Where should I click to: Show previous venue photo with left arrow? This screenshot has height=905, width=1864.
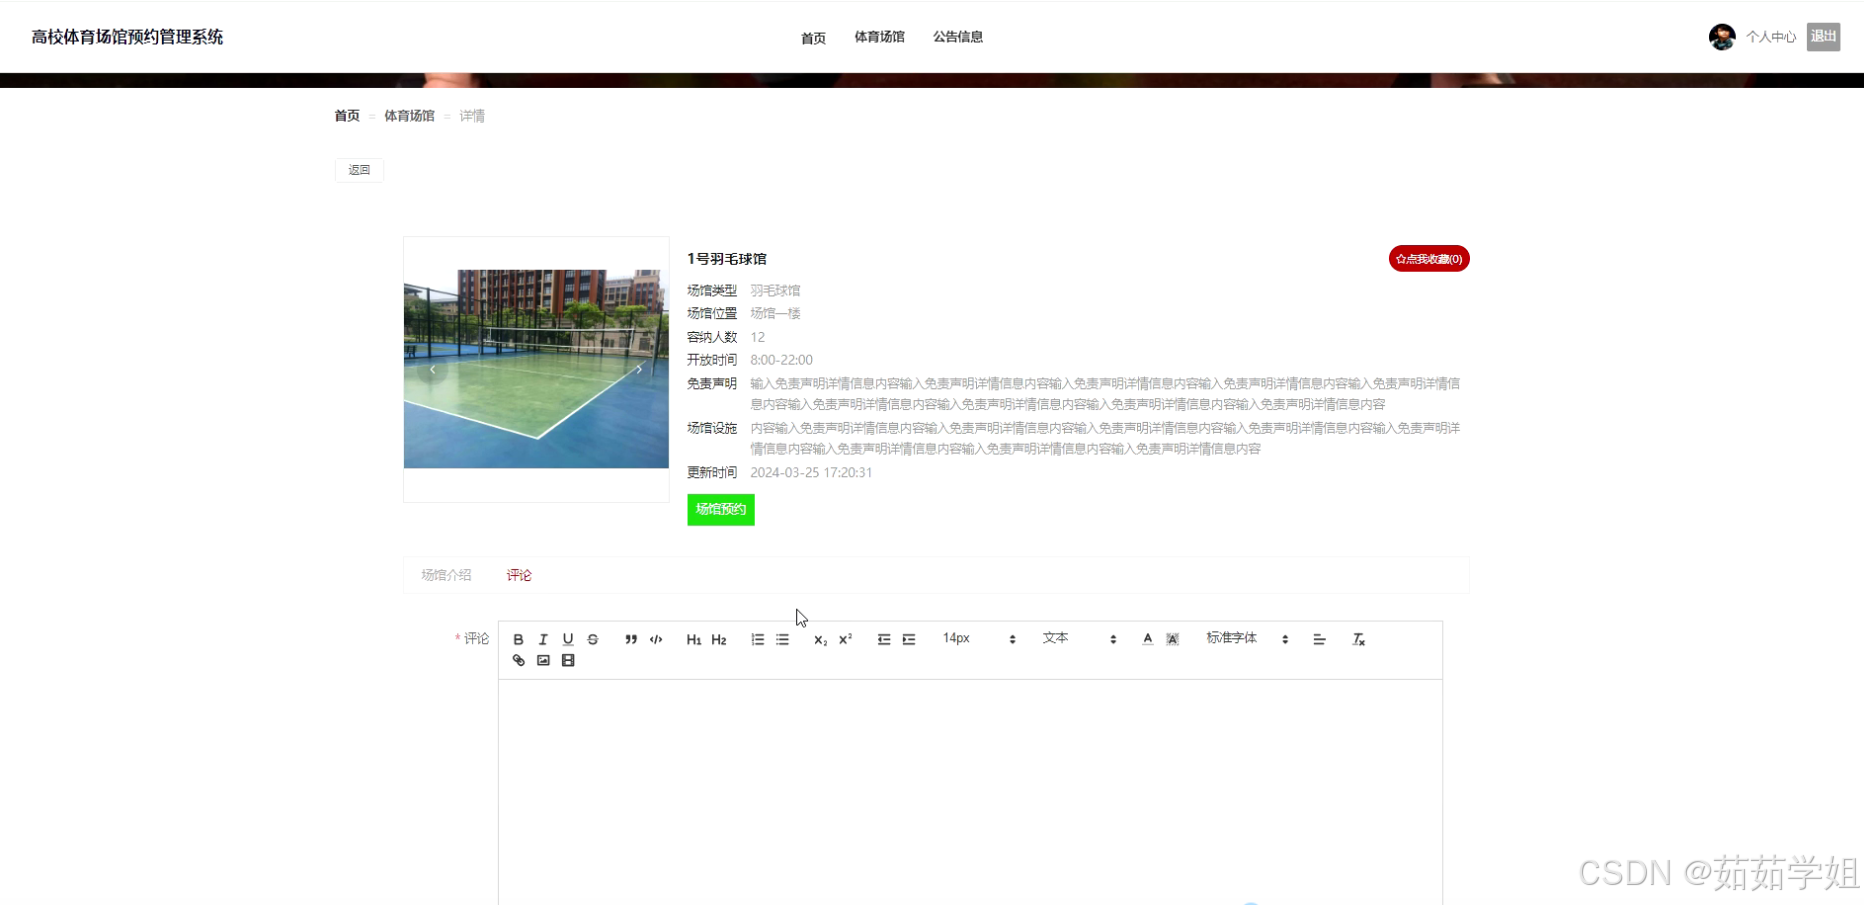point(433,369)
